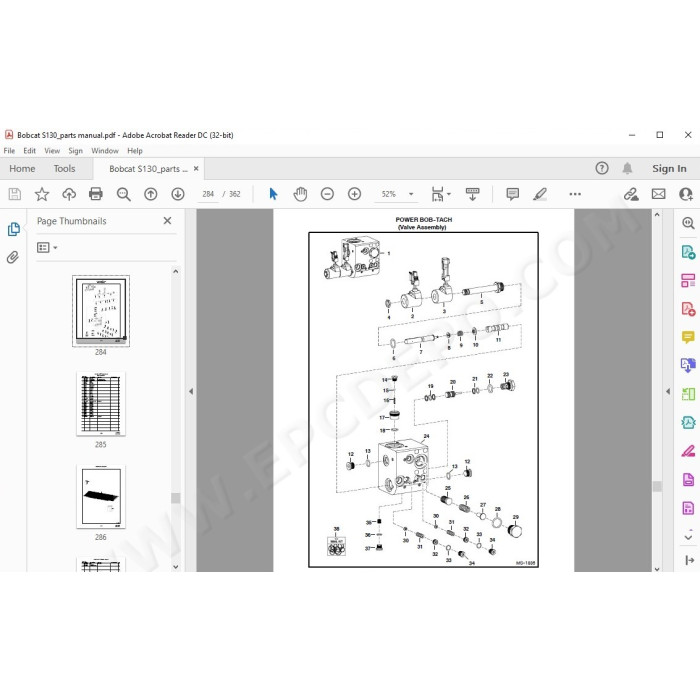
Task: Zoom in with the plus icon
Action: tap(354, 194)
